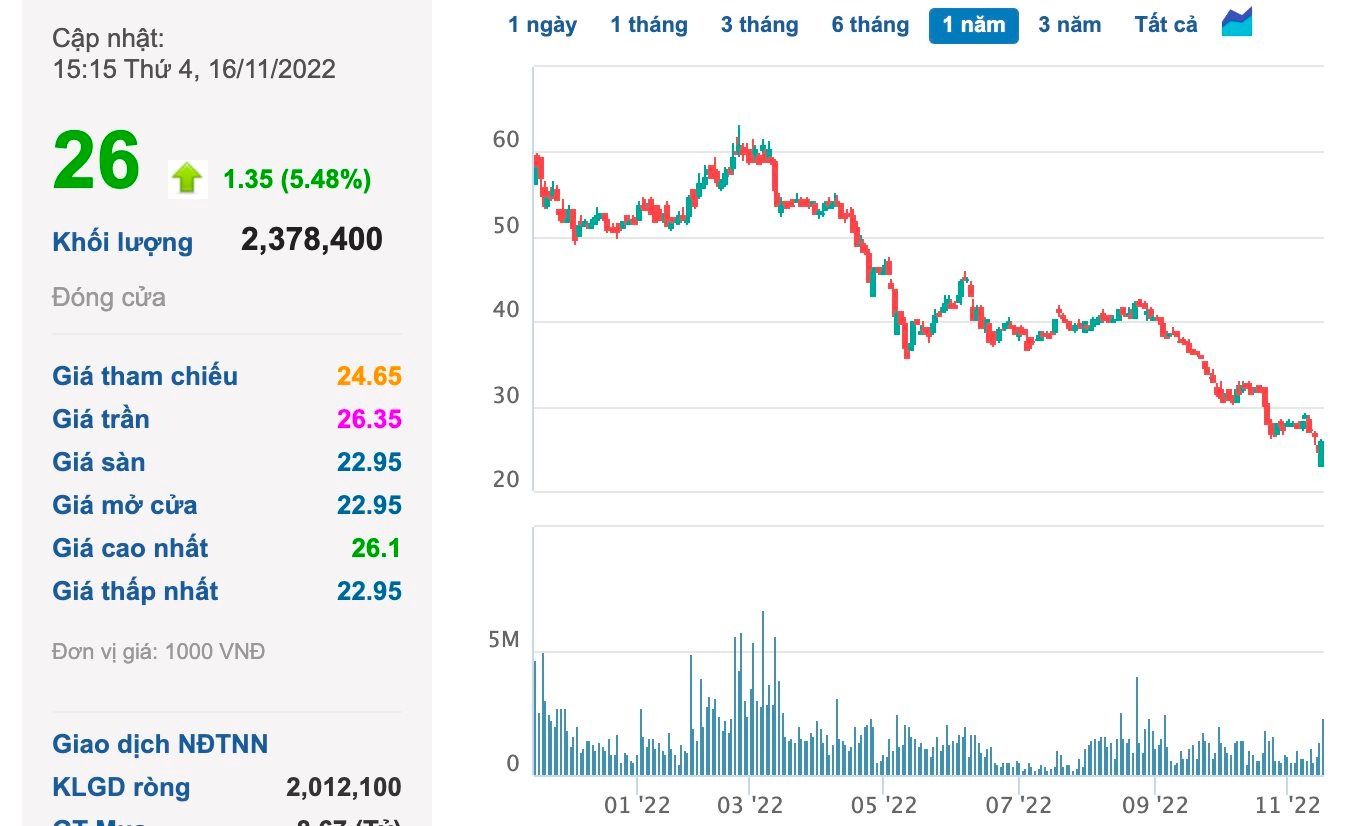Click the tallest volume bar near 03 '22
Viewport: 1348px width, 826px height.
pyautogui.click(x=763, y=692)
